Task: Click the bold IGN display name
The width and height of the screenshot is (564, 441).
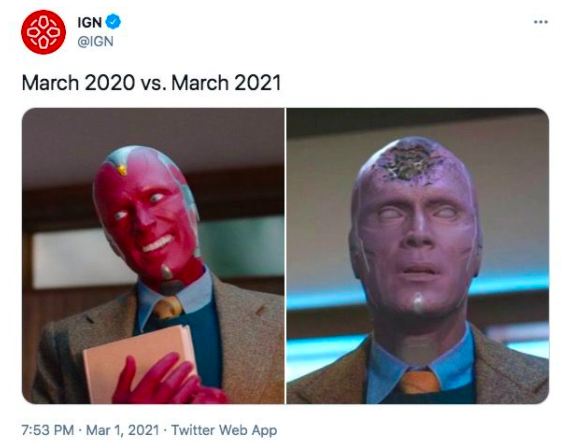Action: click(90, 22)
